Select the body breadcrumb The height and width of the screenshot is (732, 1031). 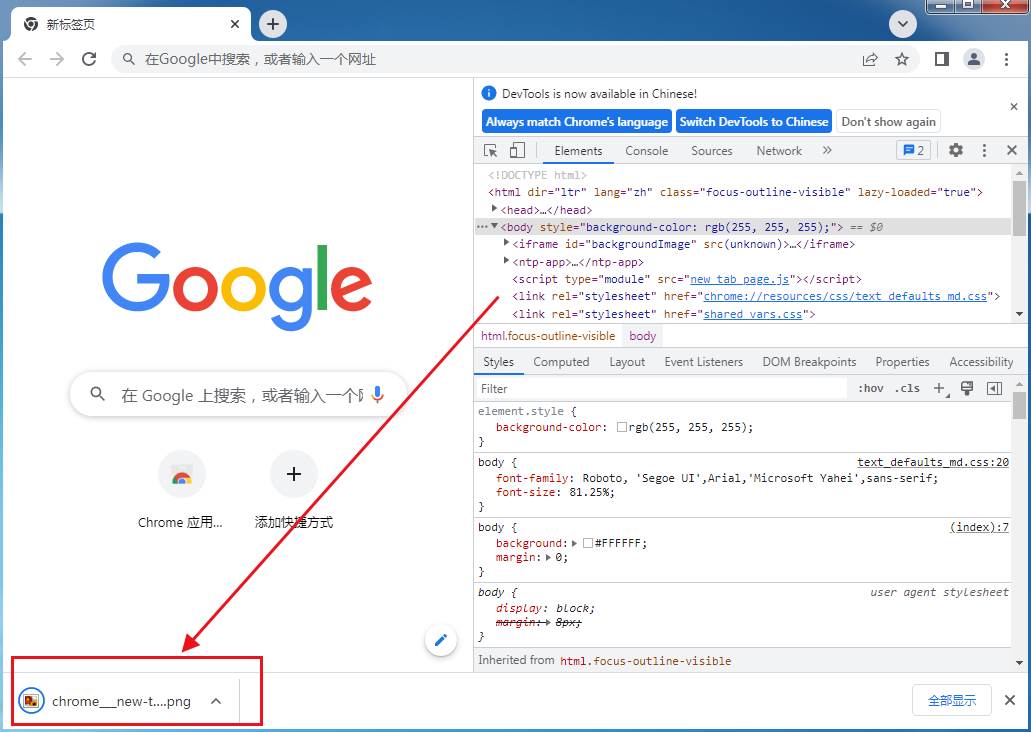(642, 336)
